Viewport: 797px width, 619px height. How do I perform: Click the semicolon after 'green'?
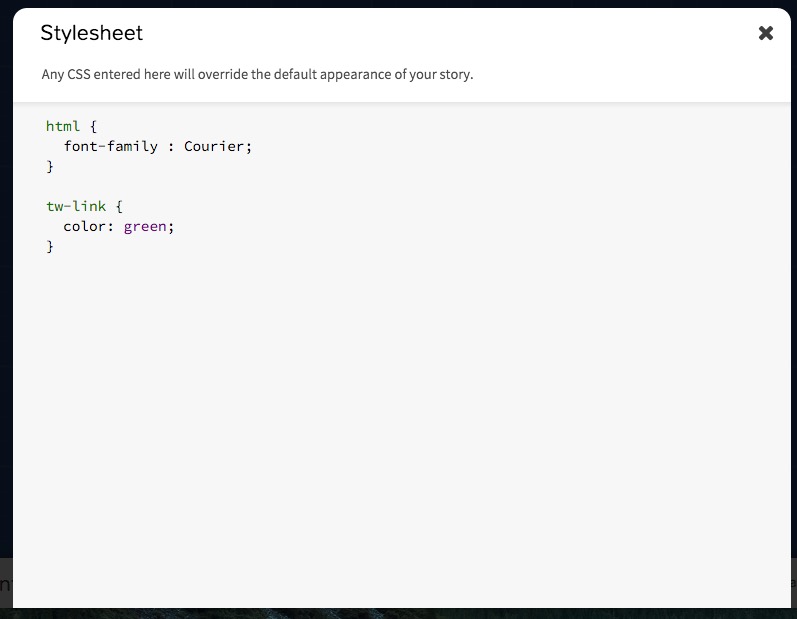tap(171, 226)
